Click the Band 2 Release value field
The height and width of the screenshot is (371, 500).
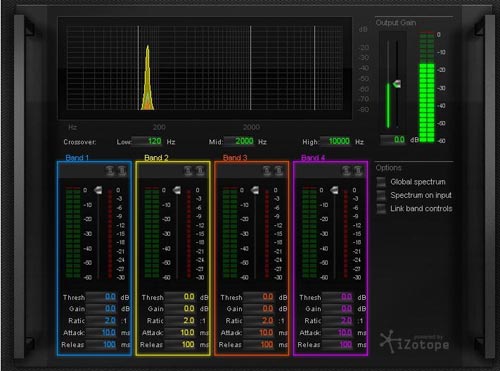point(180,345)
